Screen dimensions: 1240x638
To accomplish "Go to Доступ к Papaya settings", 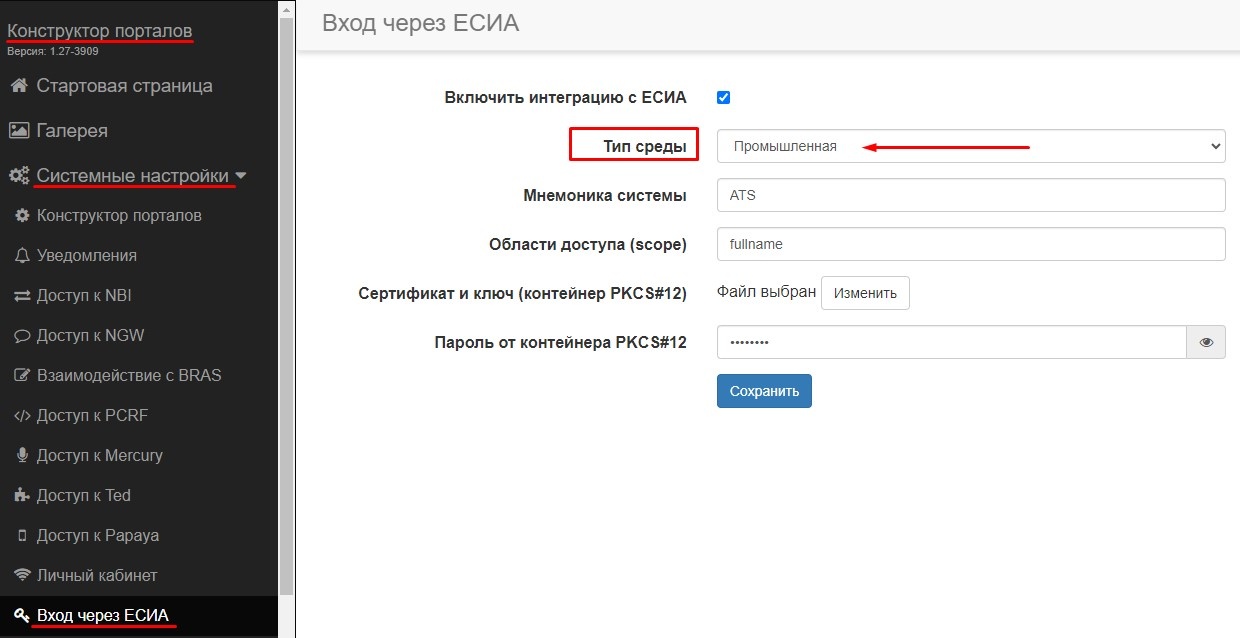I will (98, 536).
